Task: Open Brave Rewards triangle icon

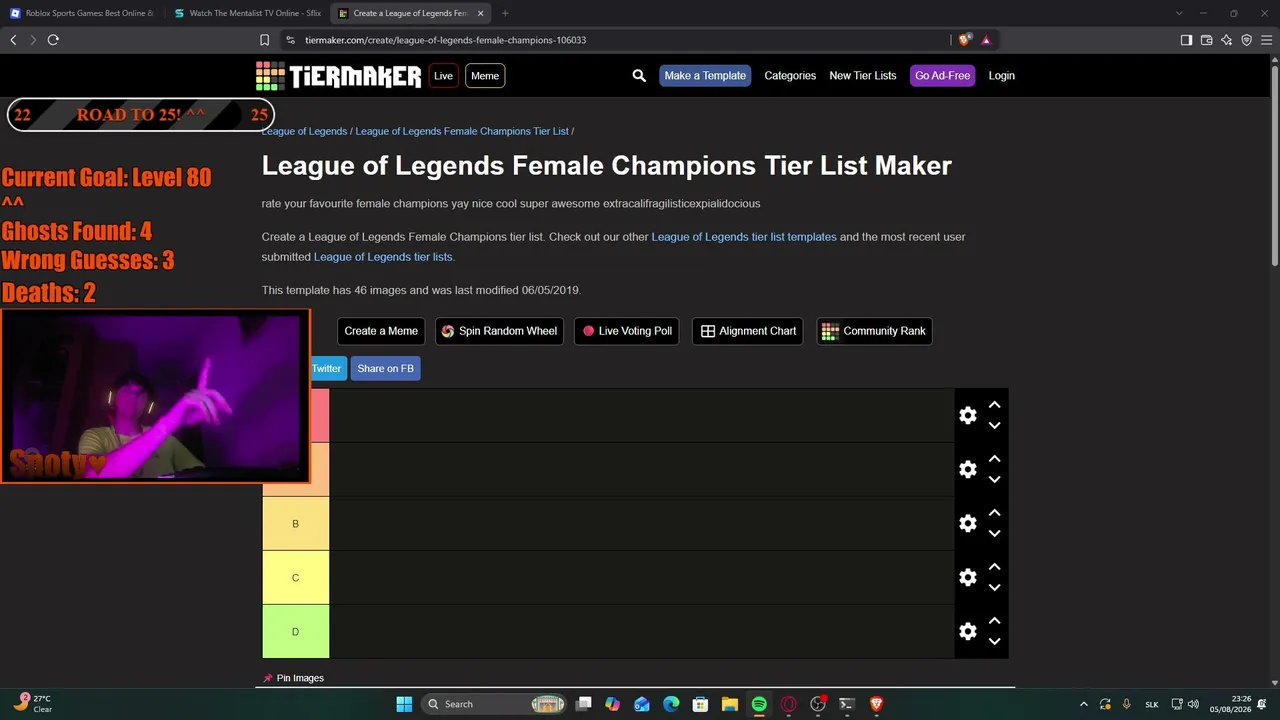Action: tap(986, 40)
